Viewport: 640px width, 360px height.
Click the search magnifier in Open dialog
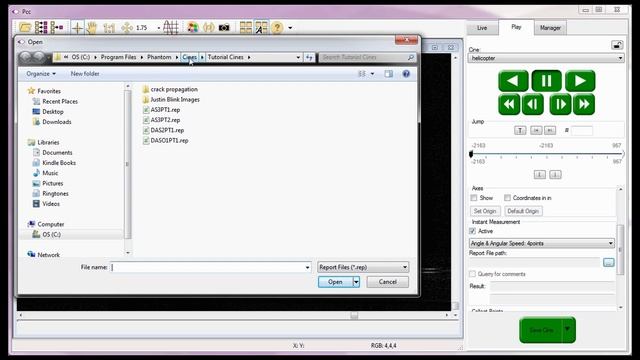tap(411, 58)
